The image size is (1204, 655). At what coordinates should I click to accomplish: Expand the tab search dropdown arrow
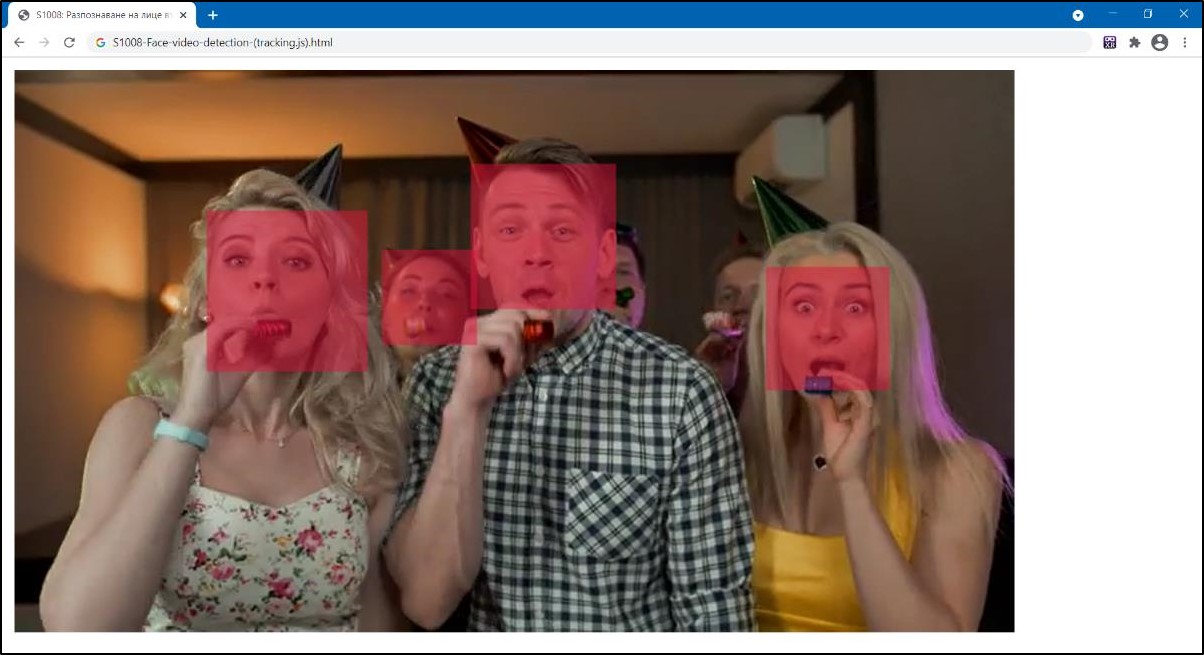coord(1078,15)
